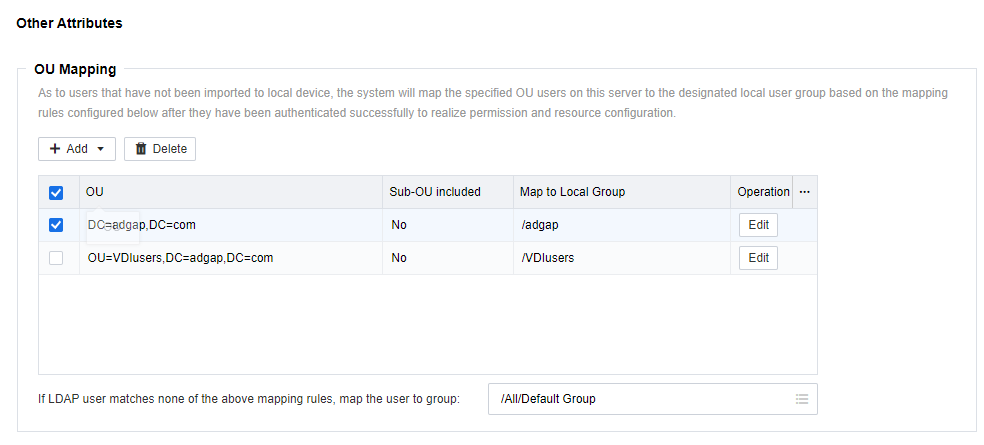Image resolution: width=984 pixels, height=445 pixels.
Task: Click the Map to Local Group header
Action: [x=572, y=192]
